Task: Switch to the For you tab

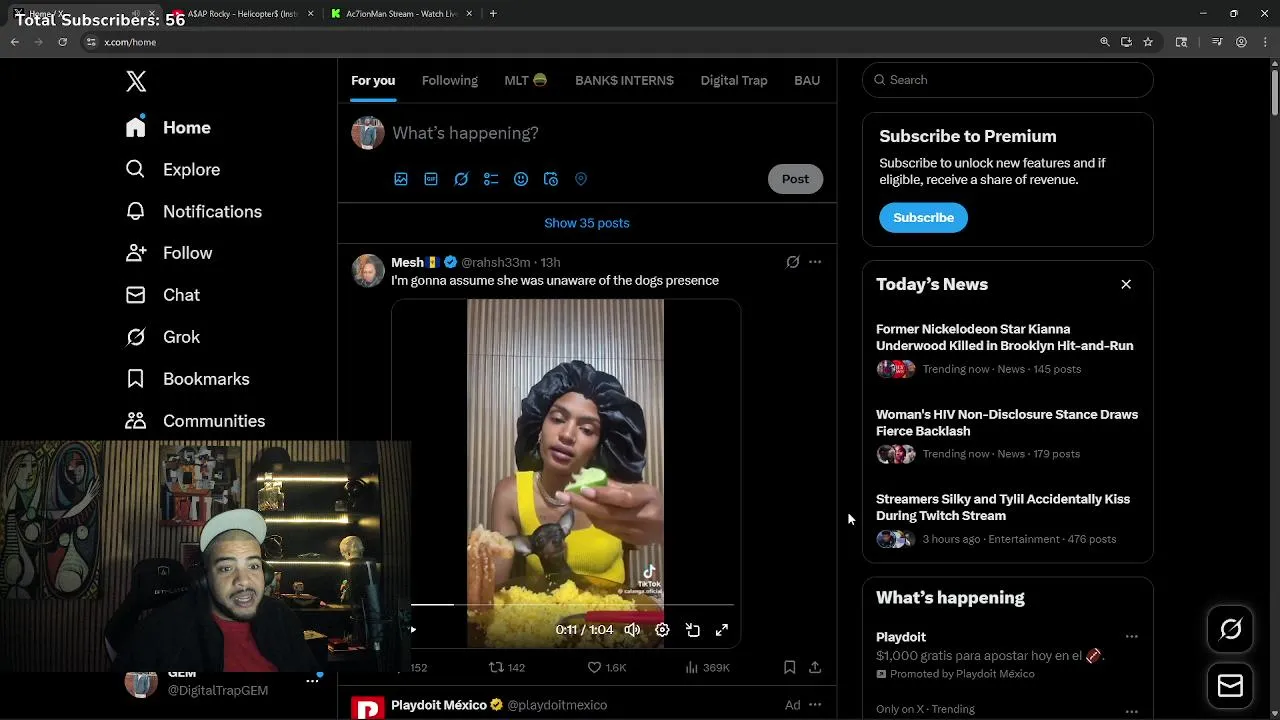Action: point(373,80)
